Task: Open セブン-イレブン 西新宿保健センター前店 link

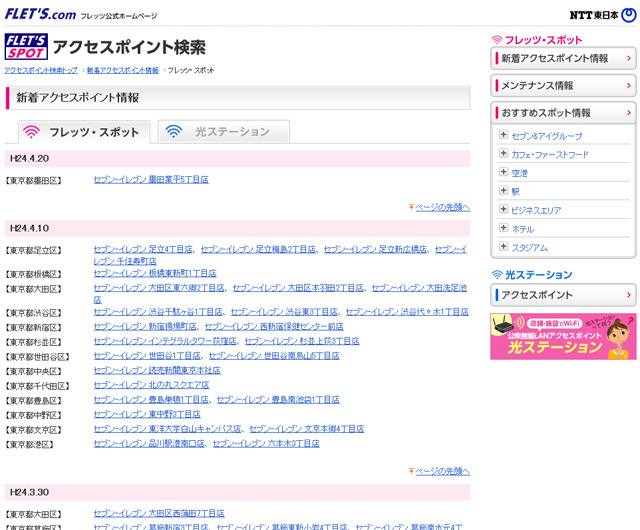Action: point(274,327)
